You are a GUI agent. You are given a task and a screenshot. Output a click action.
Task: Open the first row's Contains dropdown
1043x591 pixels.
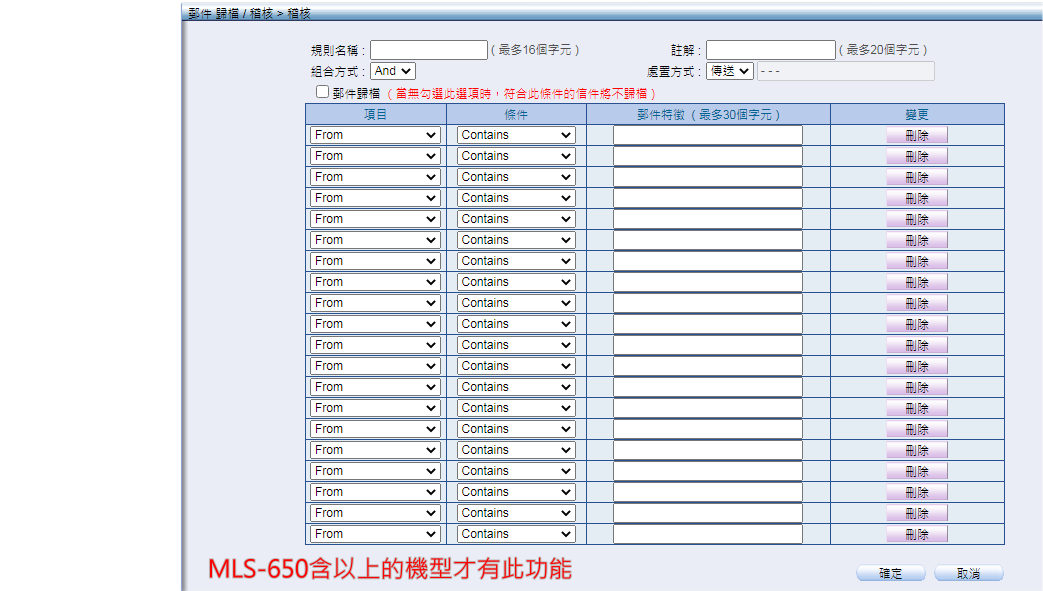tap(516, 135)
